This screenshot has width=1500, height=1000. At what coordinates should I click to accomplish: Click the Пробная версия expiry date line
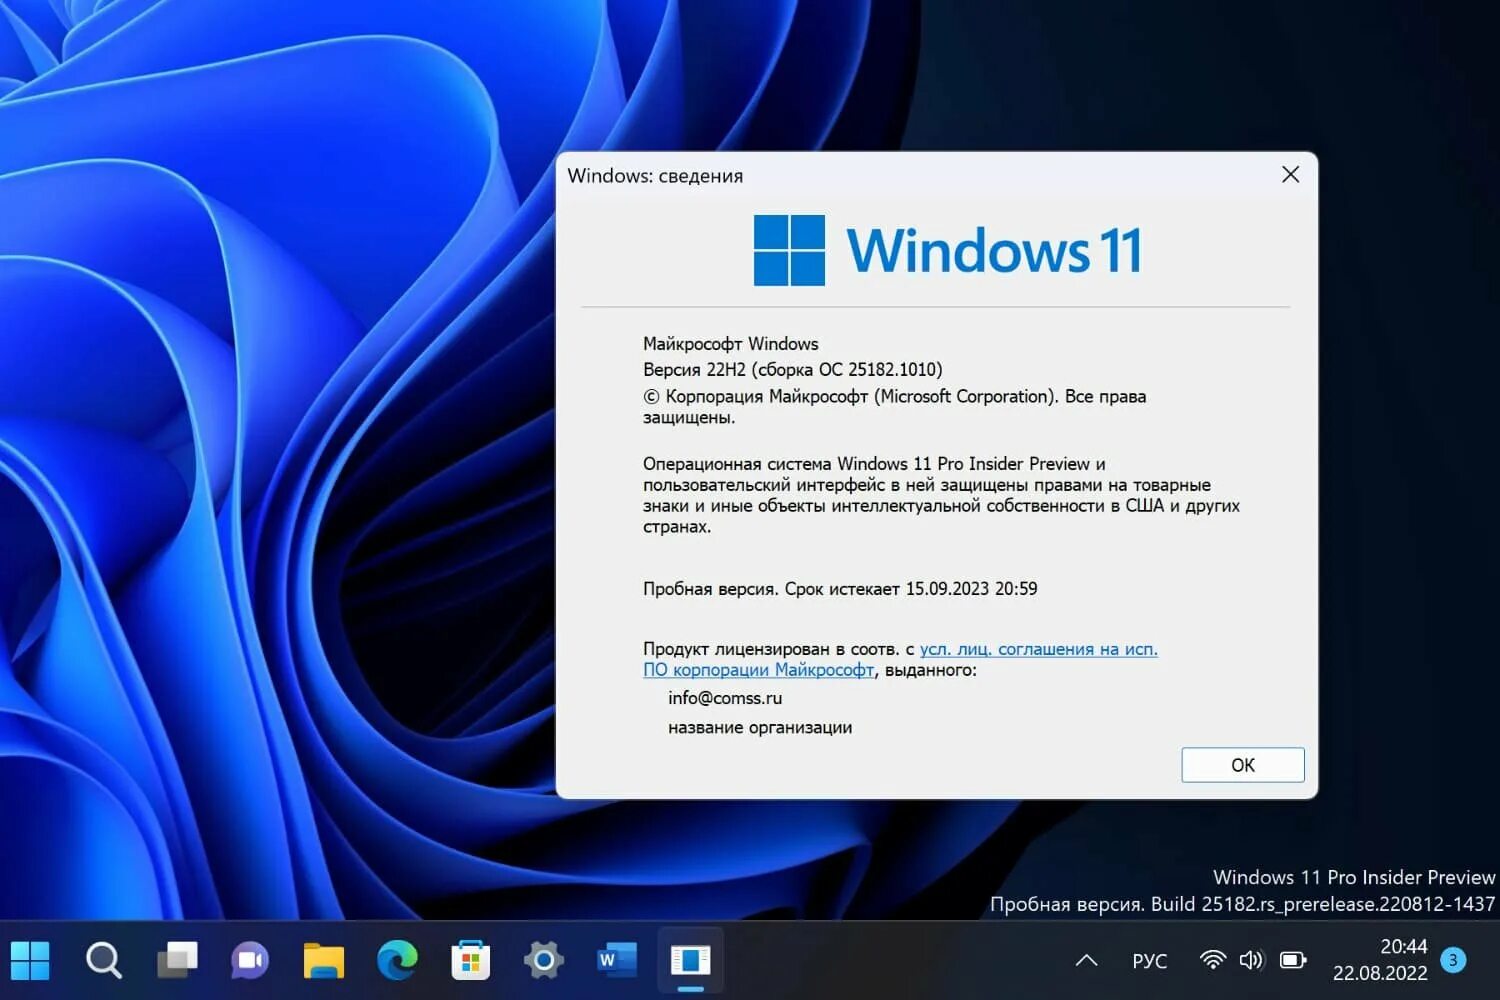pyautogui.click(x=840, y=589)
